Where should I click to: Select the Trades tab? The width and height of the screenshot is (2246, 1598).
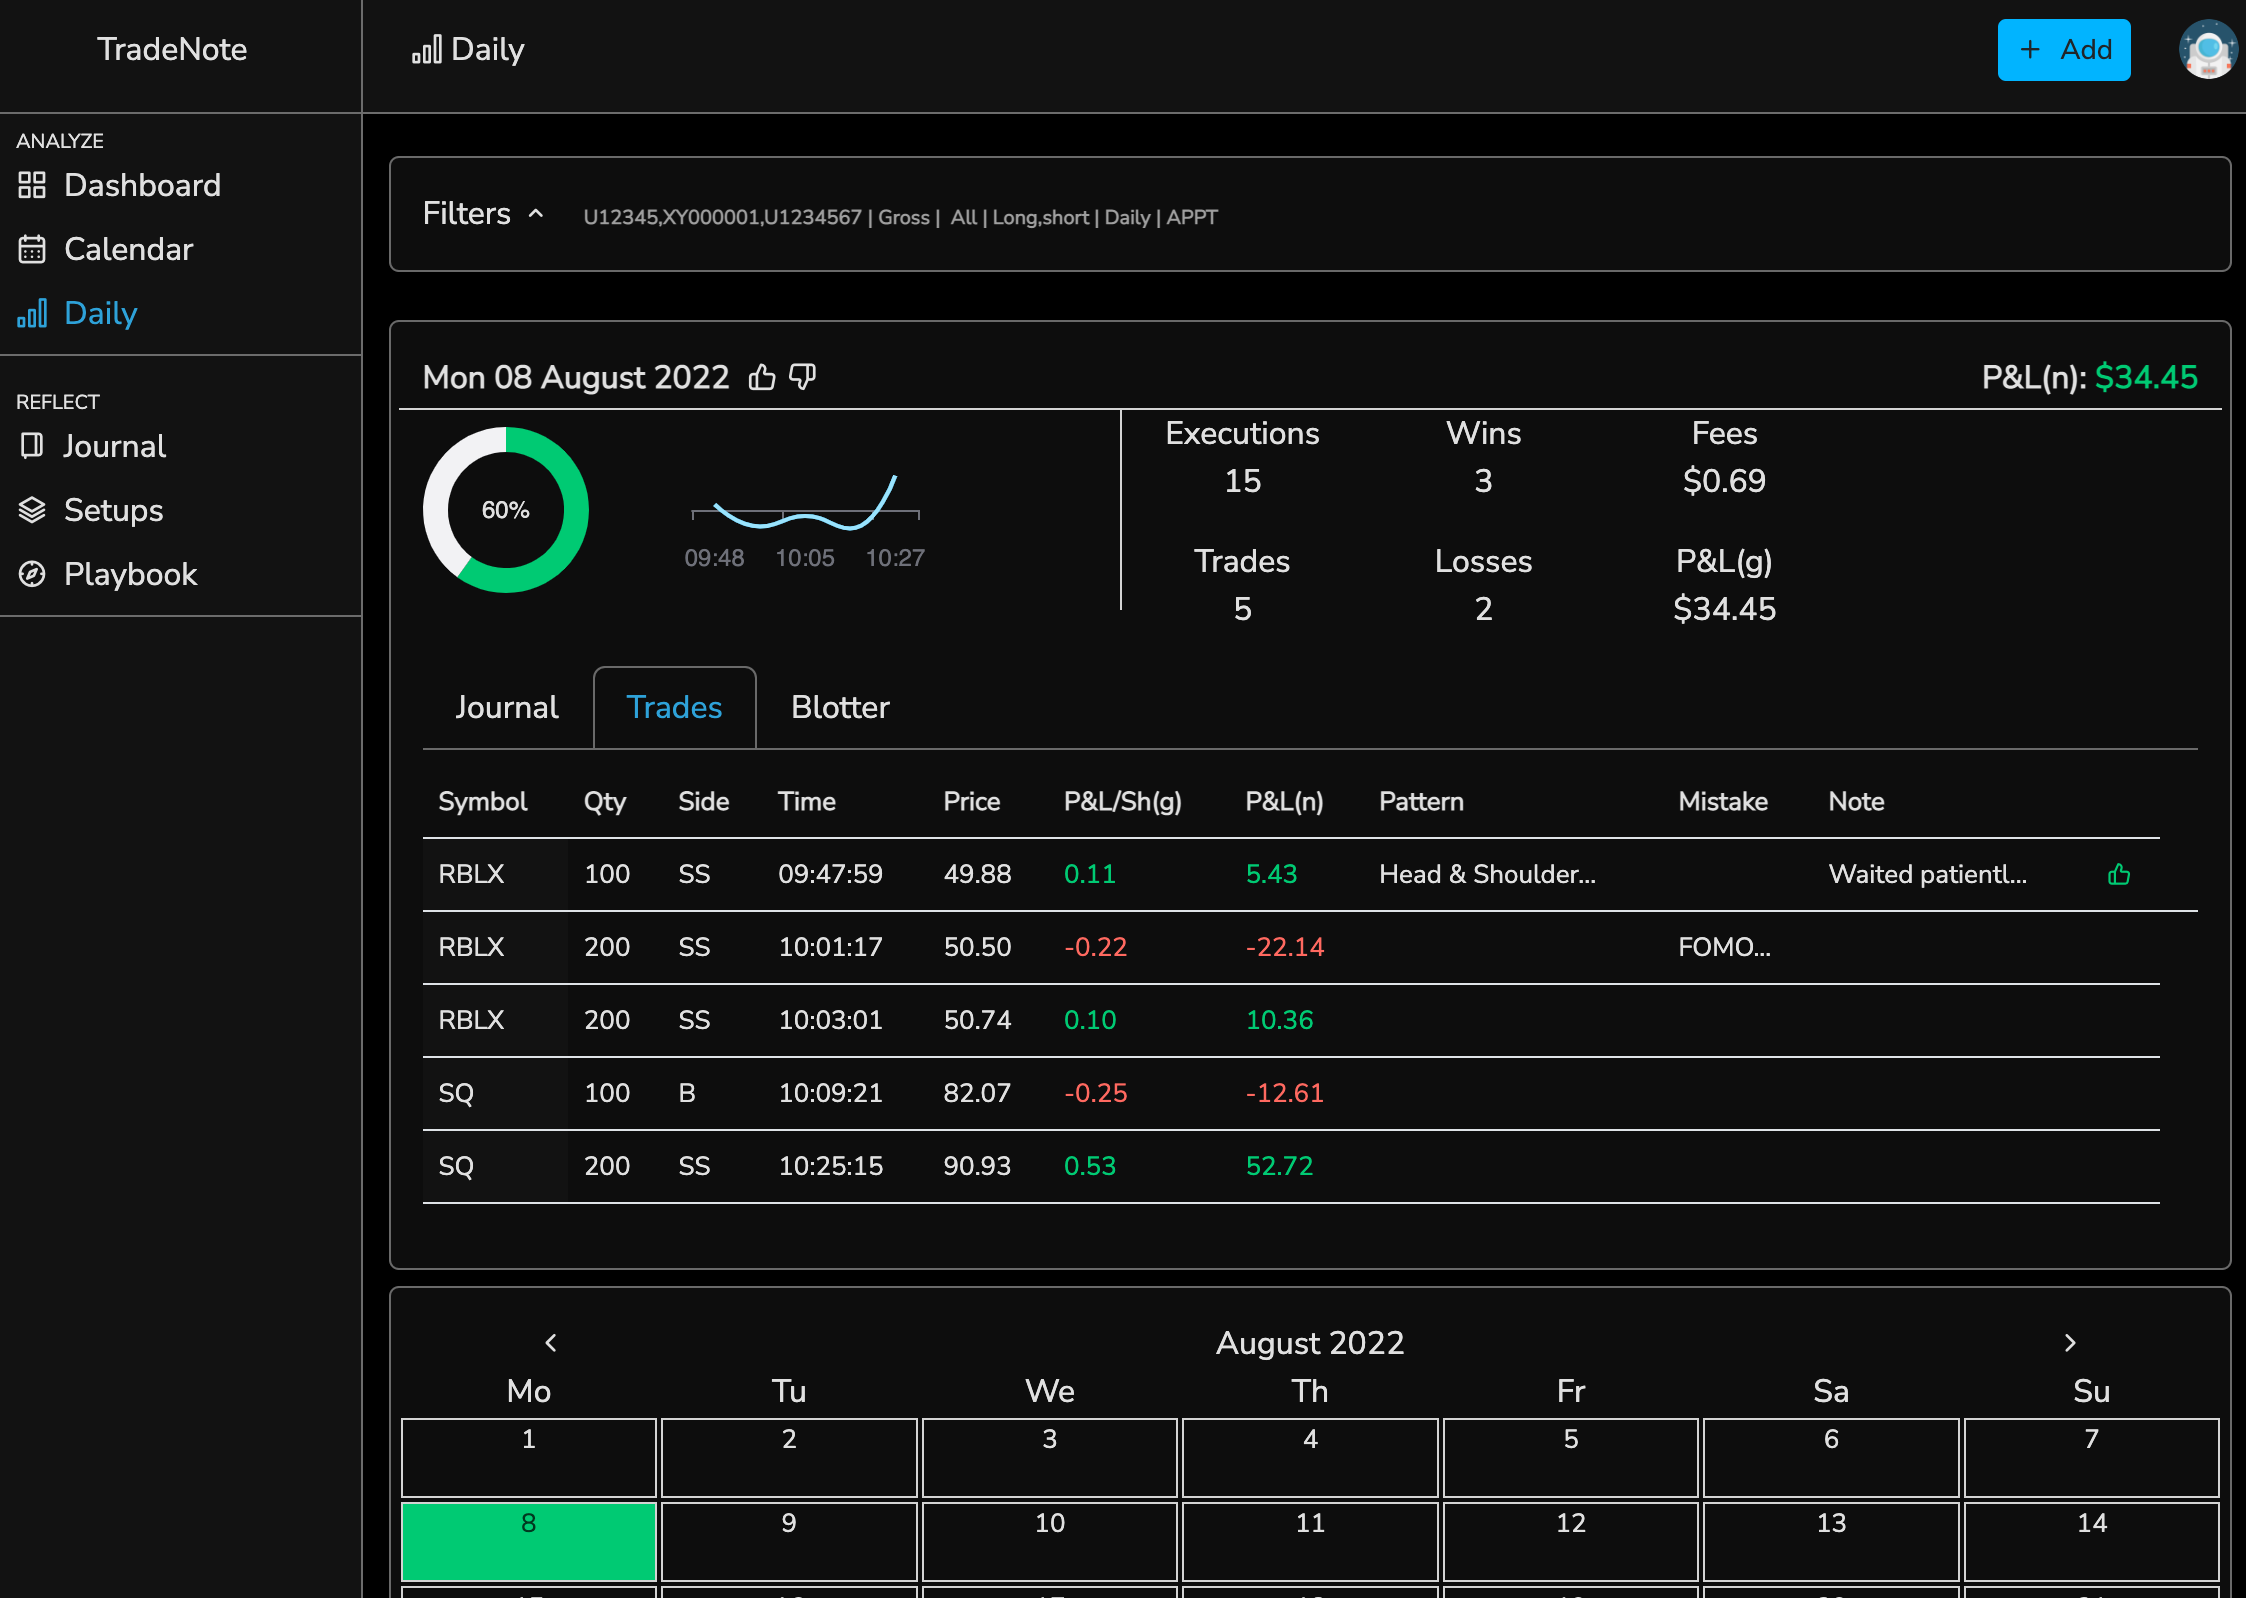point(675,707)
